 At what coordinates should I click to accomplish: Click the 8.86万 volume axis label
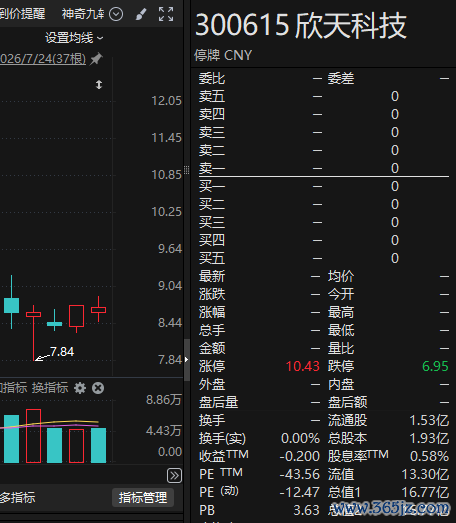coord(163,400)
